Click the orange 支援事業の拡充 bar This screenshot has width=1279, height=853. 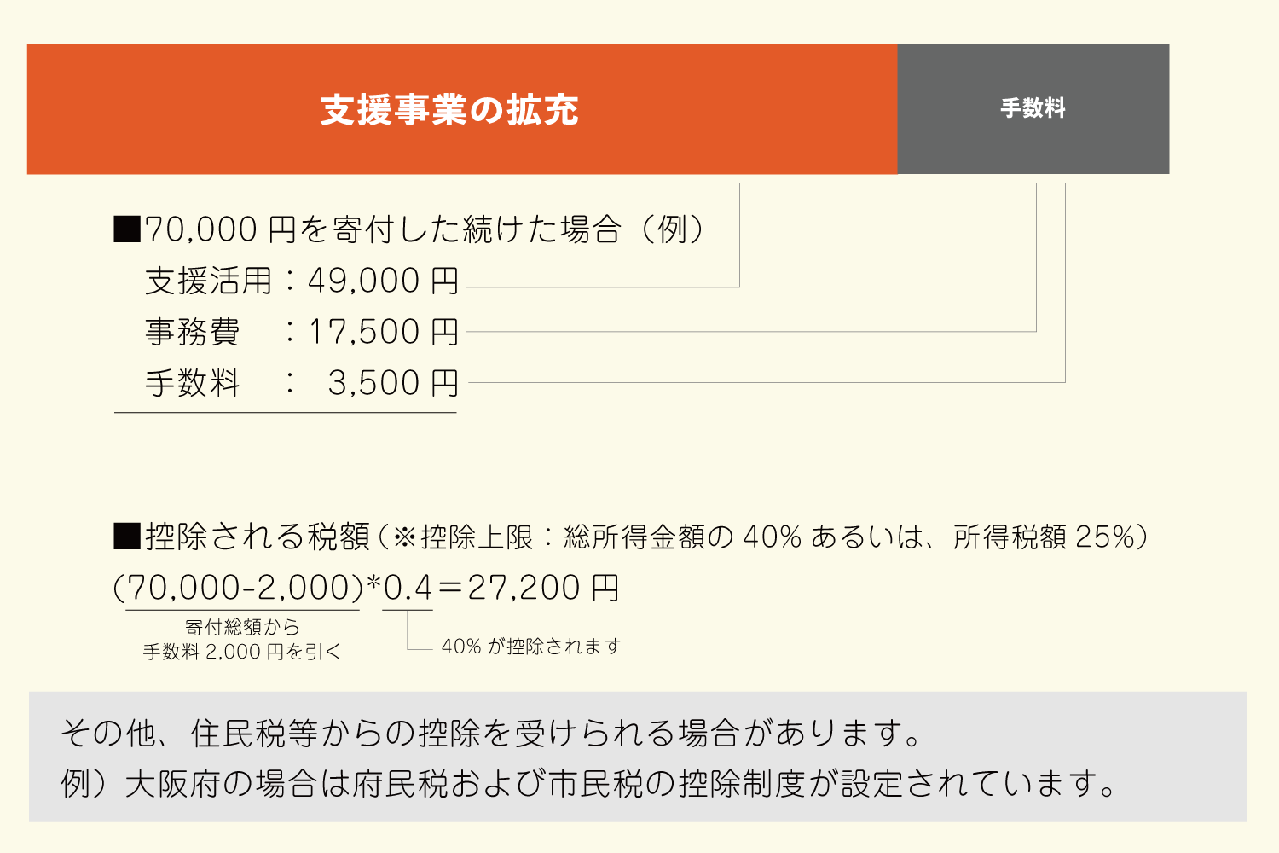click(x=462, y=109)
